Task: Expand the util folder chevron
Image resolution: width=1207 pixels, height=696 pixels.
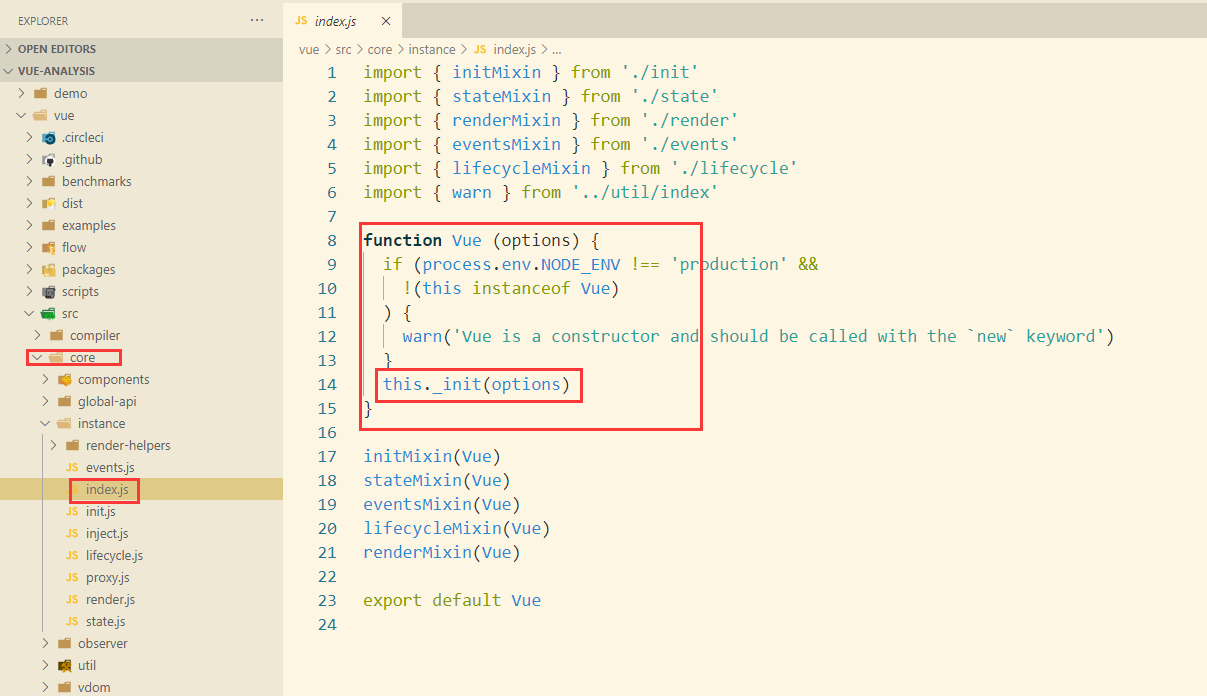Action: [46, 665]
